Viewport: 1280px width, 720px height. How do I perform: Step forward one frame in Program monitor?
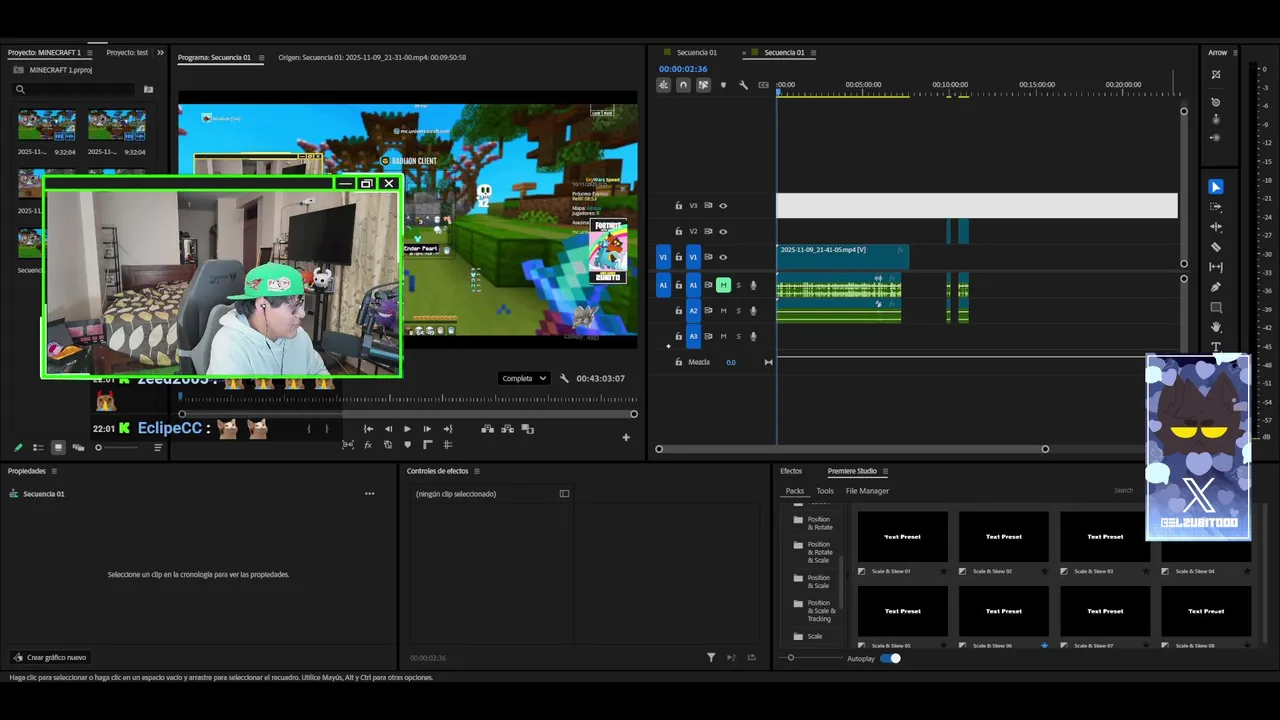[x=427, y=429]
